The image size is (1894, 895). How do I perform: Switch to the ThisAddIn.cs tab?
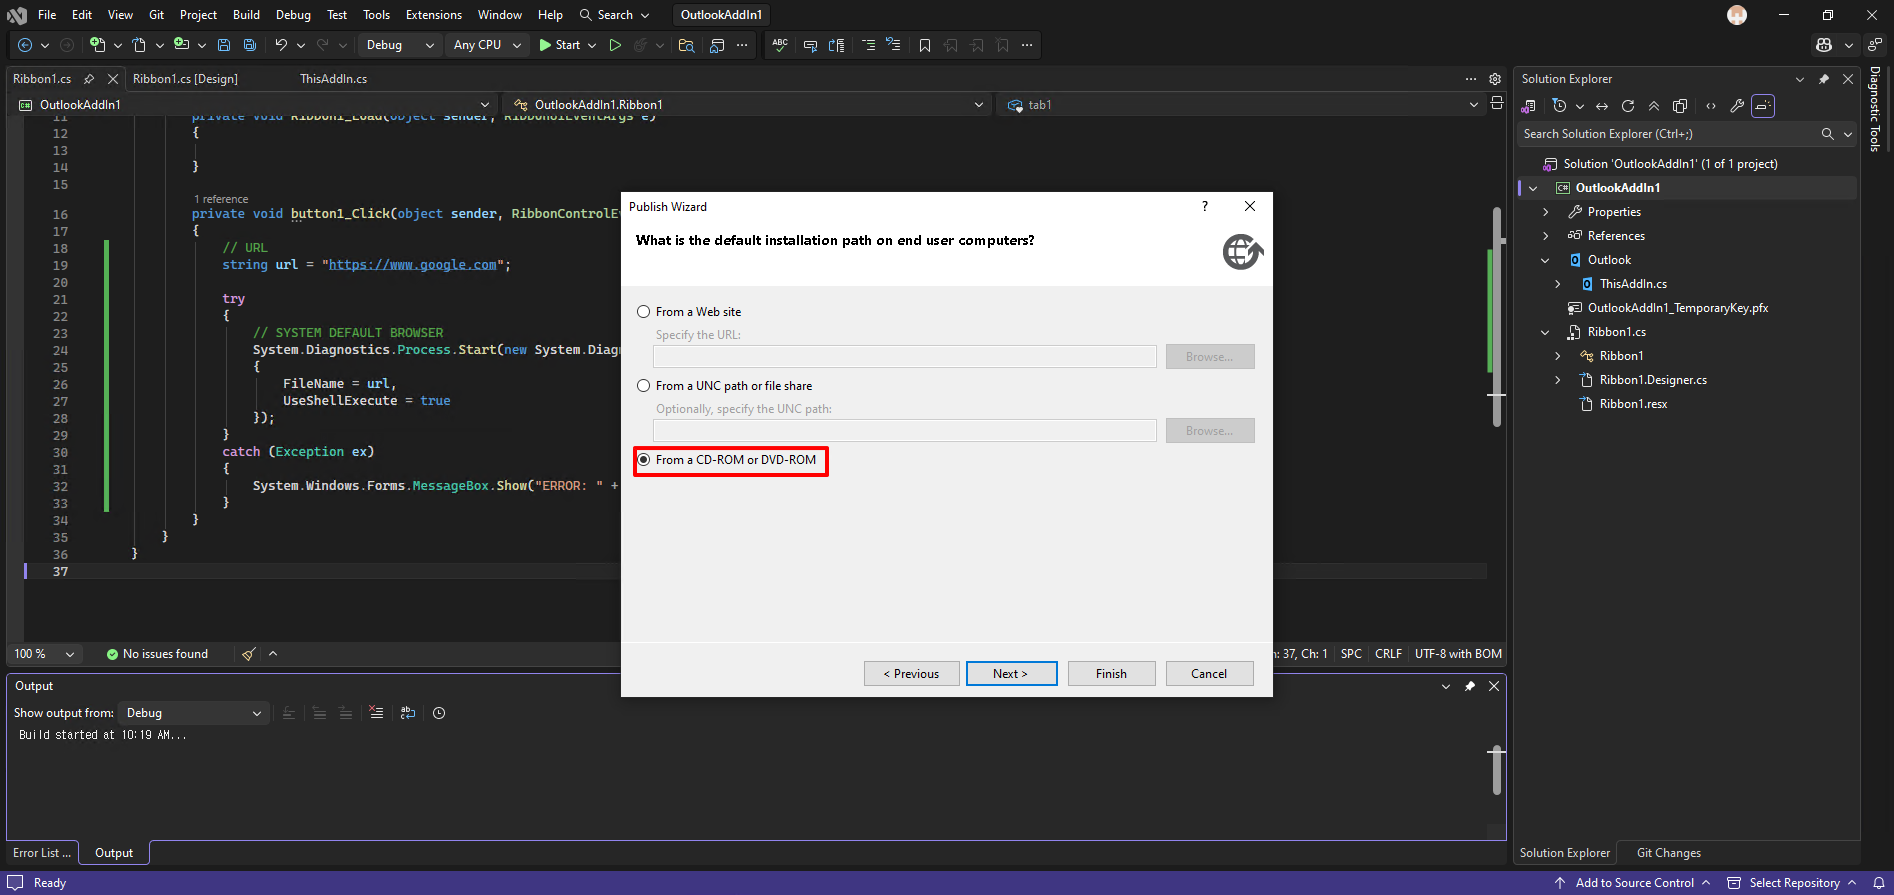click(333, 79)
